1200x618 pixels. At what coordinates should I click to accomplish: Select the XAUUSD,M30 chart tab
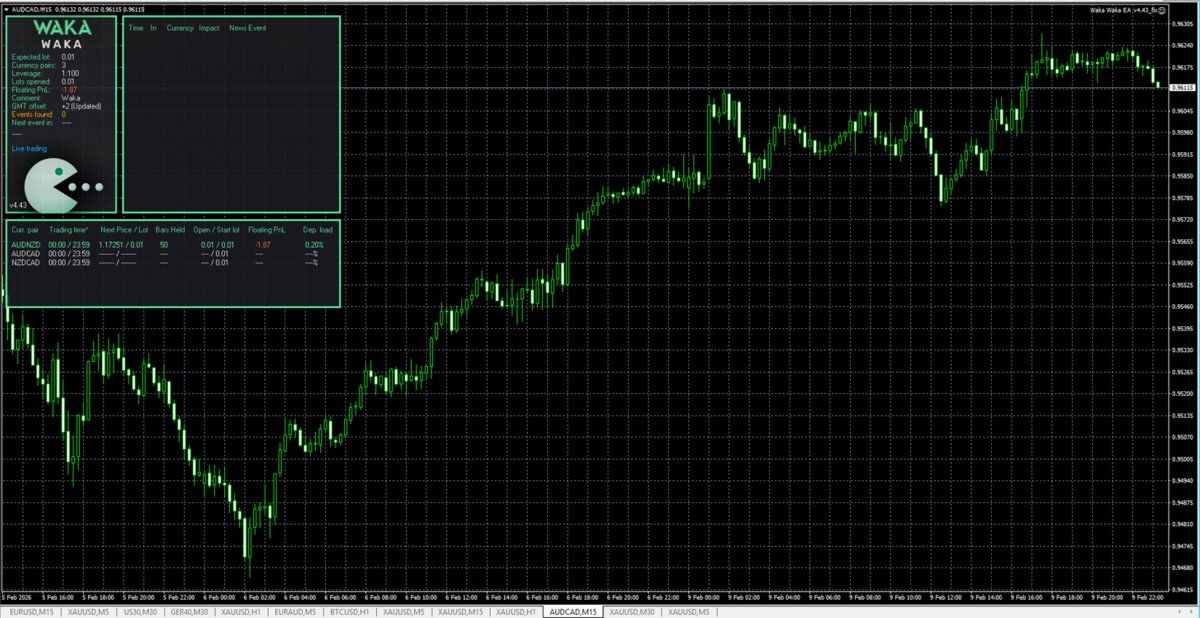click(x=632, y=611)
